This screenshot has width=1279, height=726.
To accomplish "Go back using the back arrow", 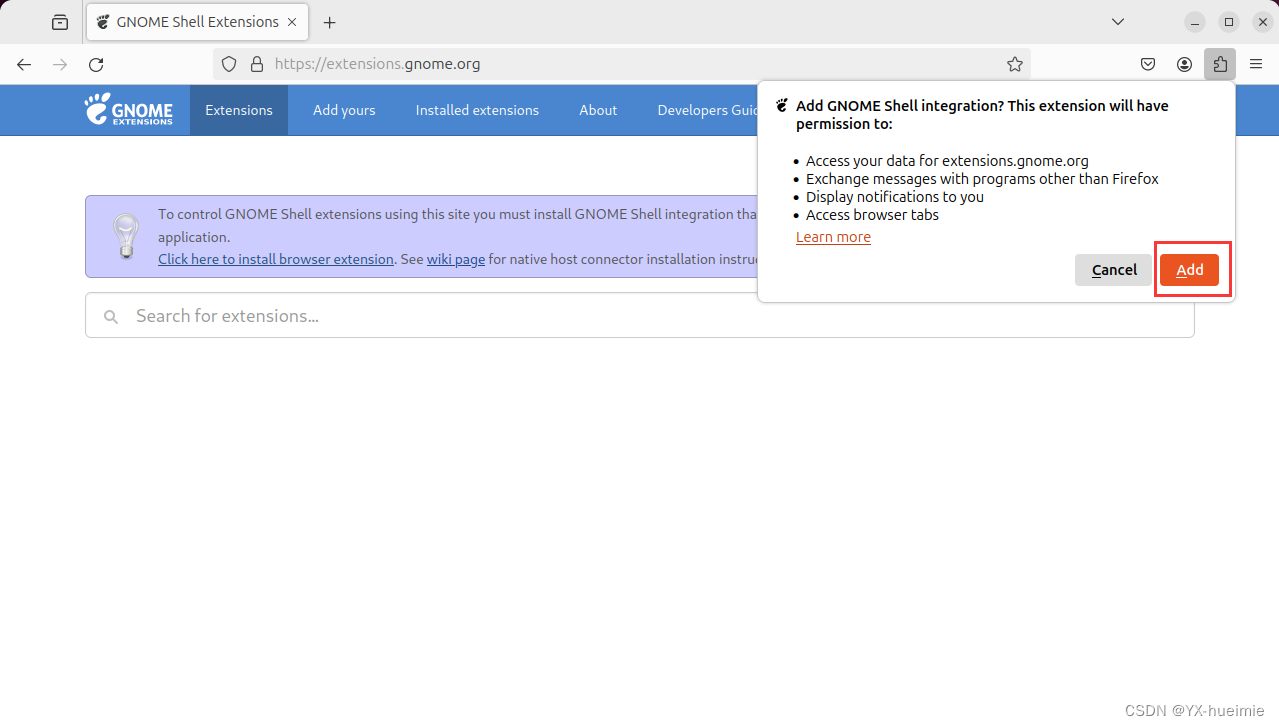I will pyautogui.click(x=24, y=64).
